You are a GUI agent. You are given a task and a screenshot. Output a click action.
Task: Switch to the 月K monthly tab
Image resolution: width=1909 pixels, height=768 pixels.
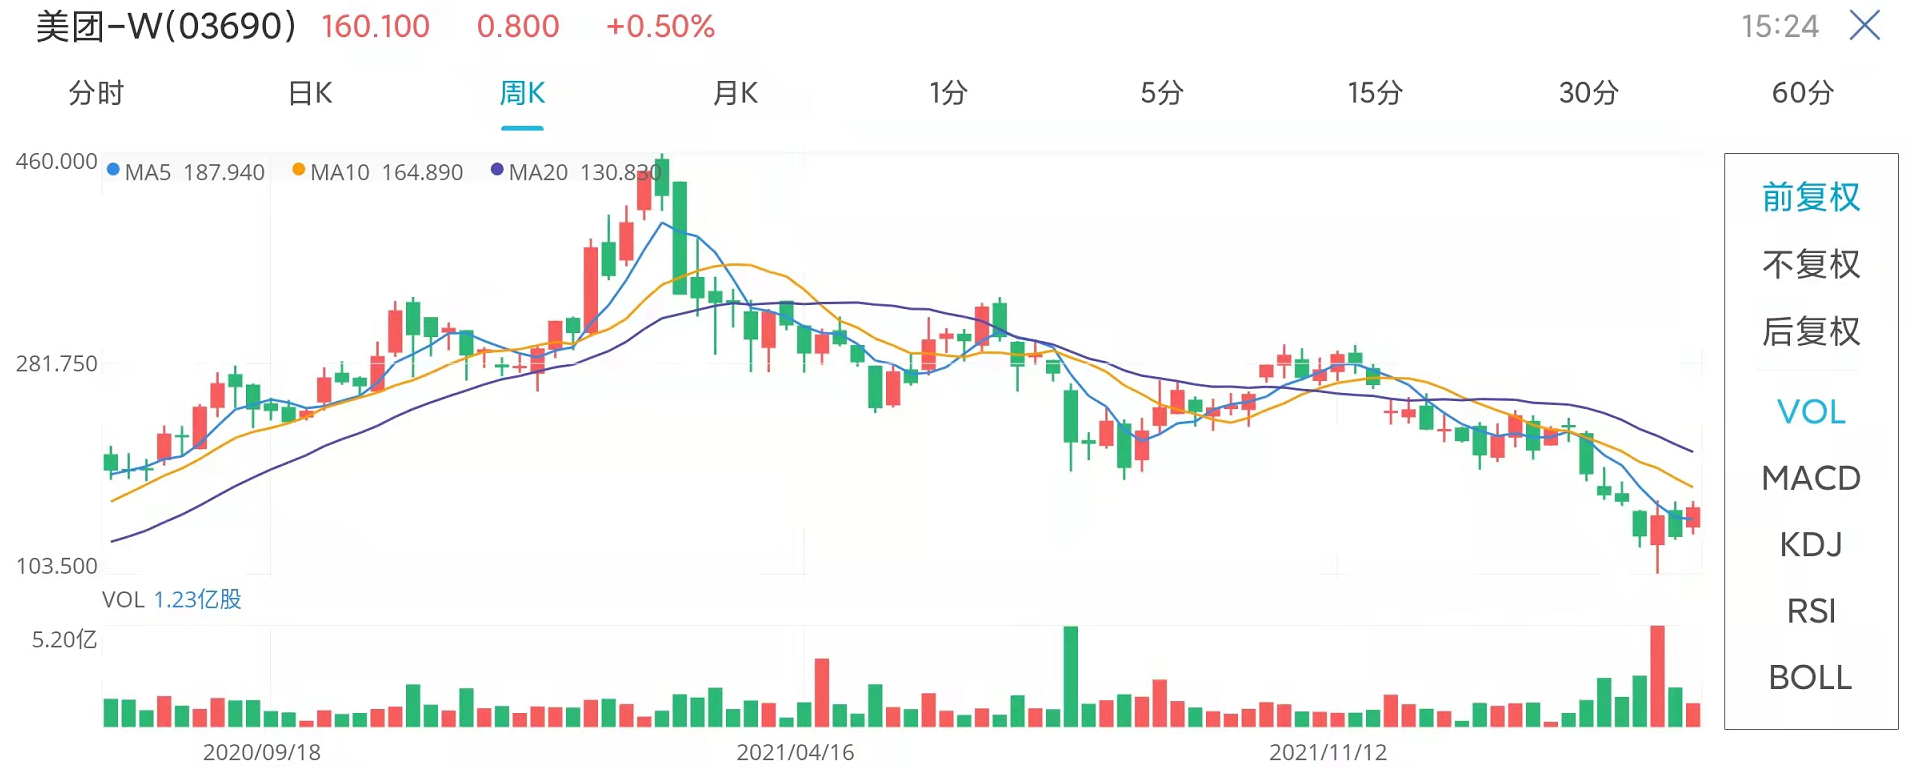(735, 93)
